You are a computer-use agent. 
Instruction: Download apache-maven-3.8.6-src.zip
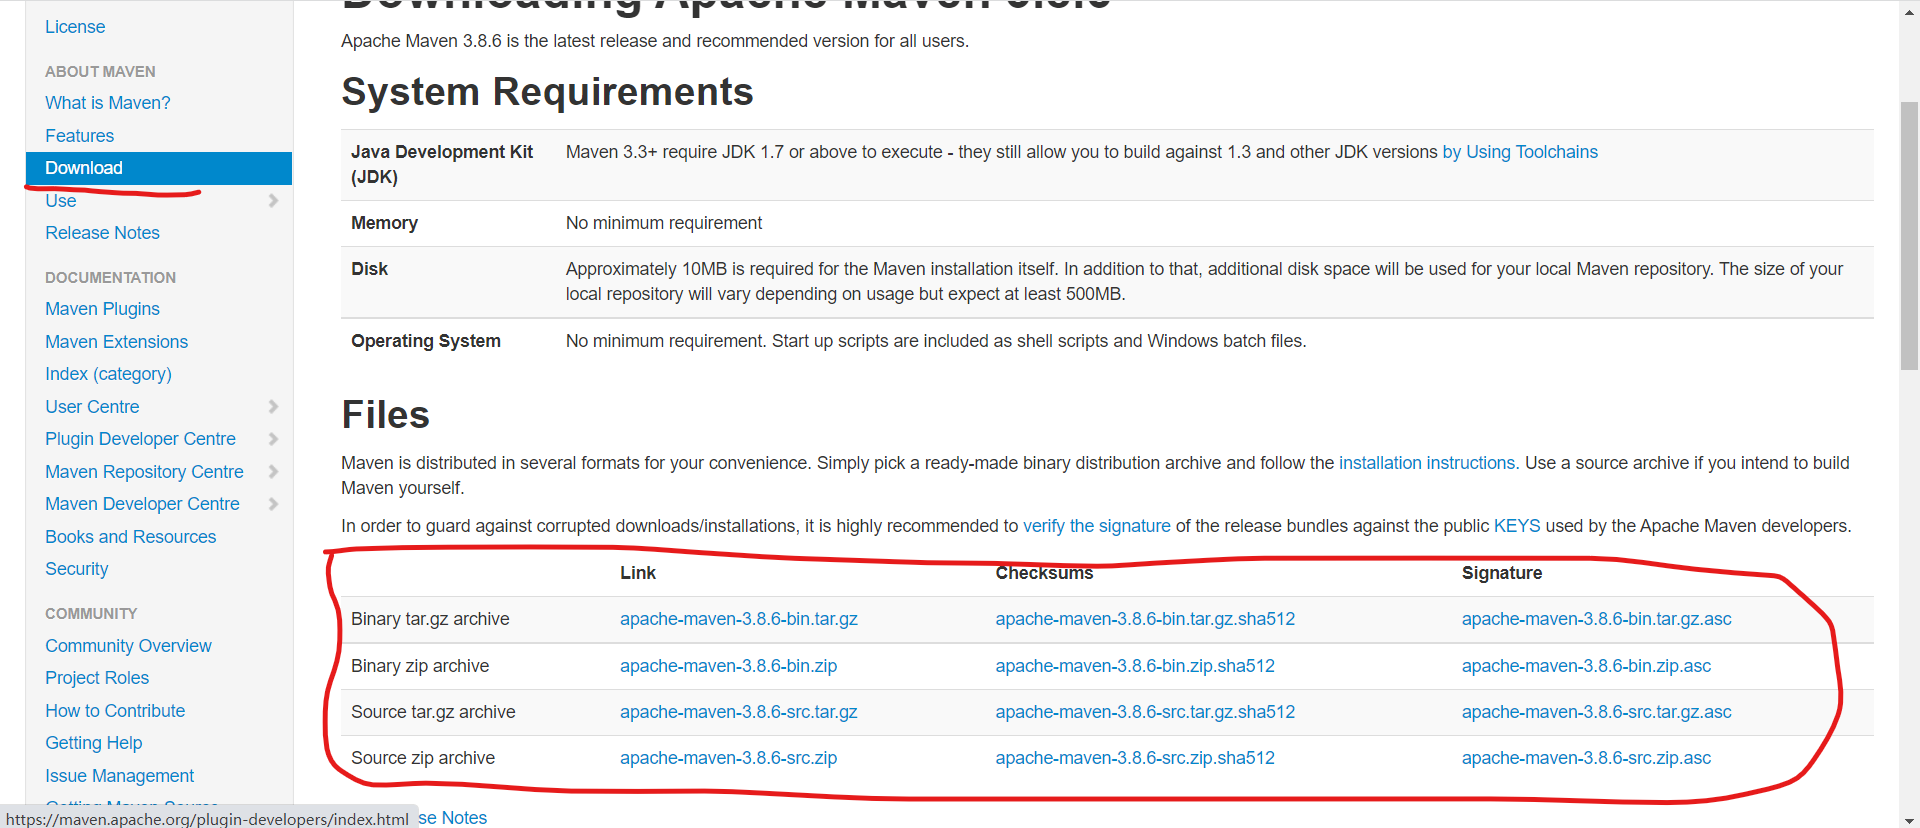(728, 758)
